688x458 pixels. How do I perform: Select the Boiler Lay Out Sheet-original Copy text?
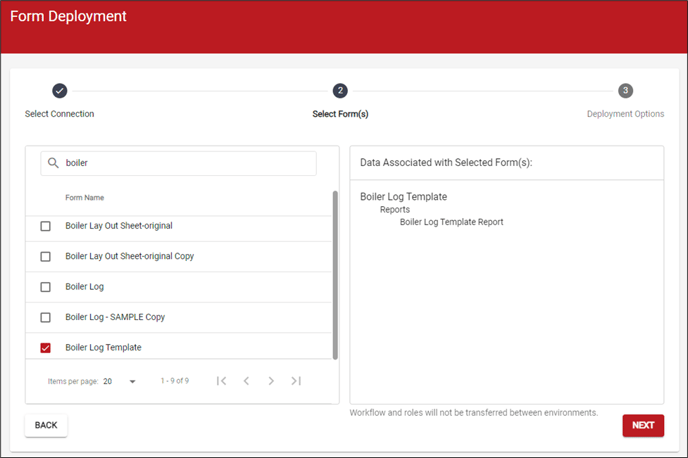click(x=129, y=256)
